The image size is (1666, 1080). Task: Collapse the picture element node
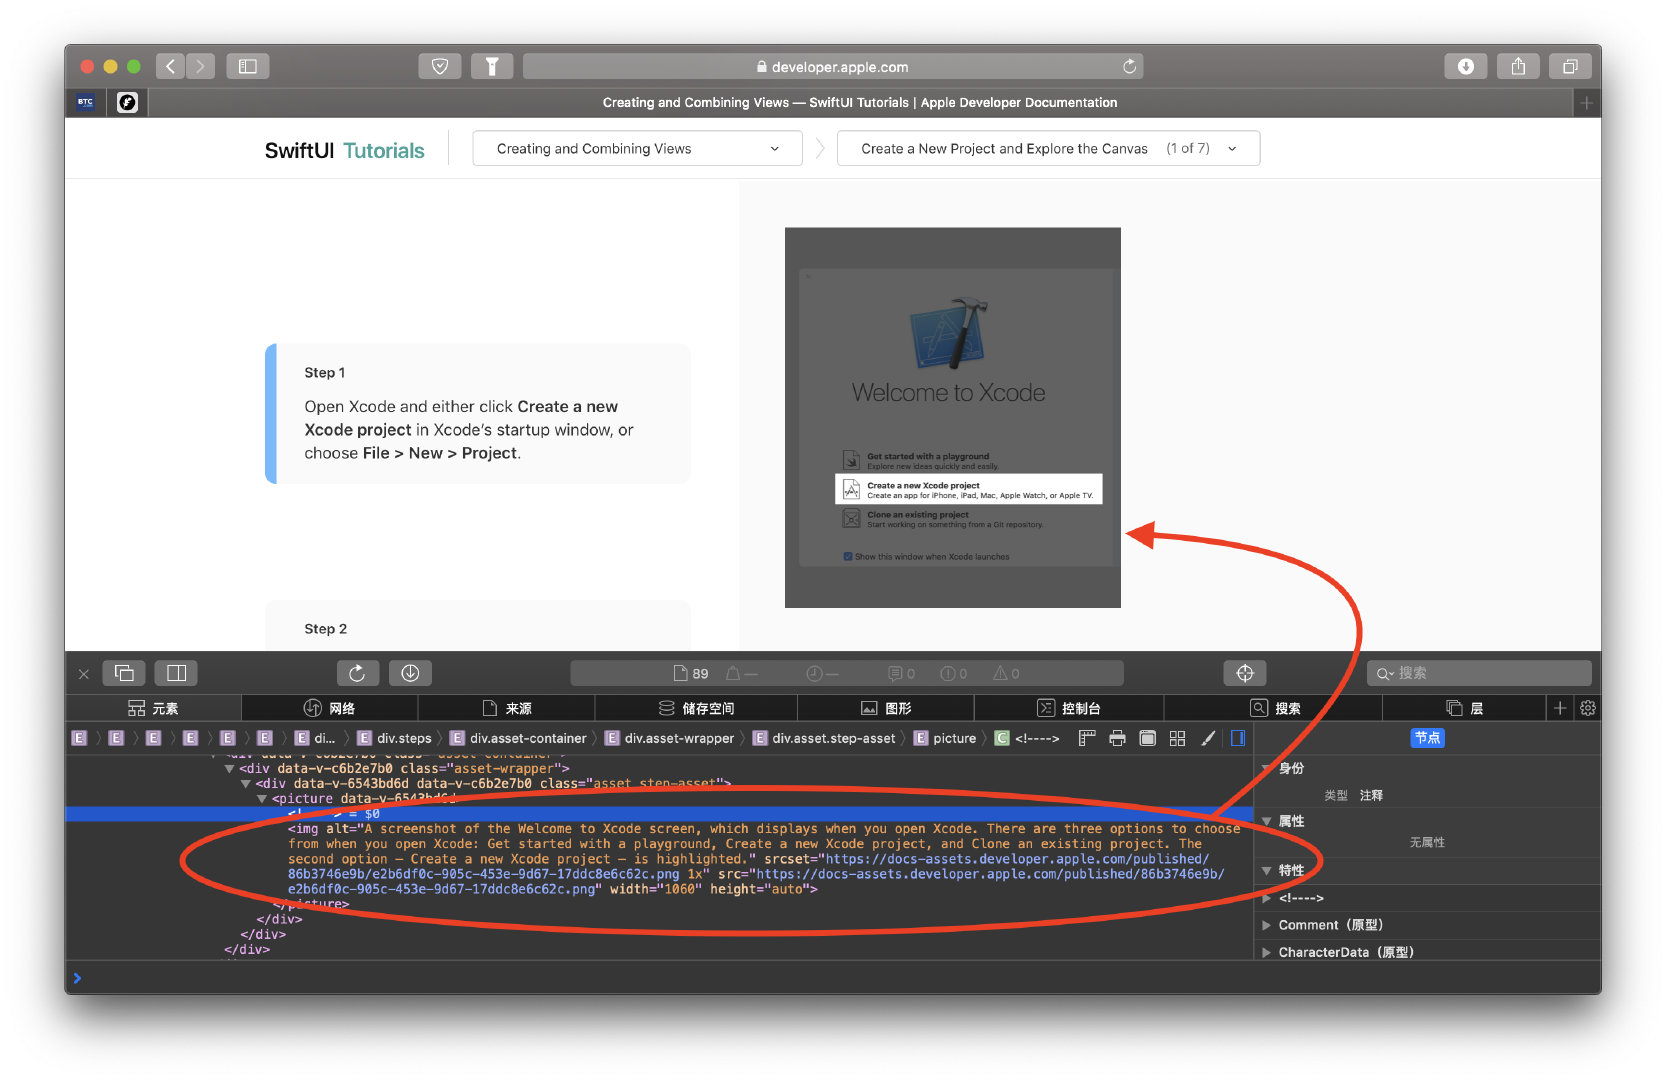tap(262, 799)
